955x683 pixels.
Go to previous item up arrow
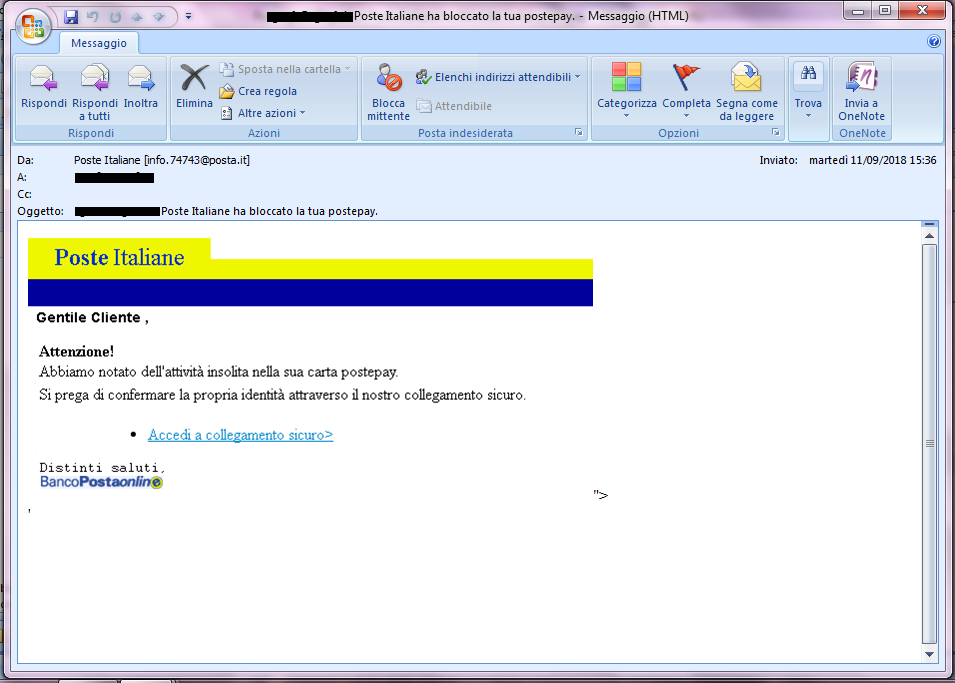(x=137, y=17)
